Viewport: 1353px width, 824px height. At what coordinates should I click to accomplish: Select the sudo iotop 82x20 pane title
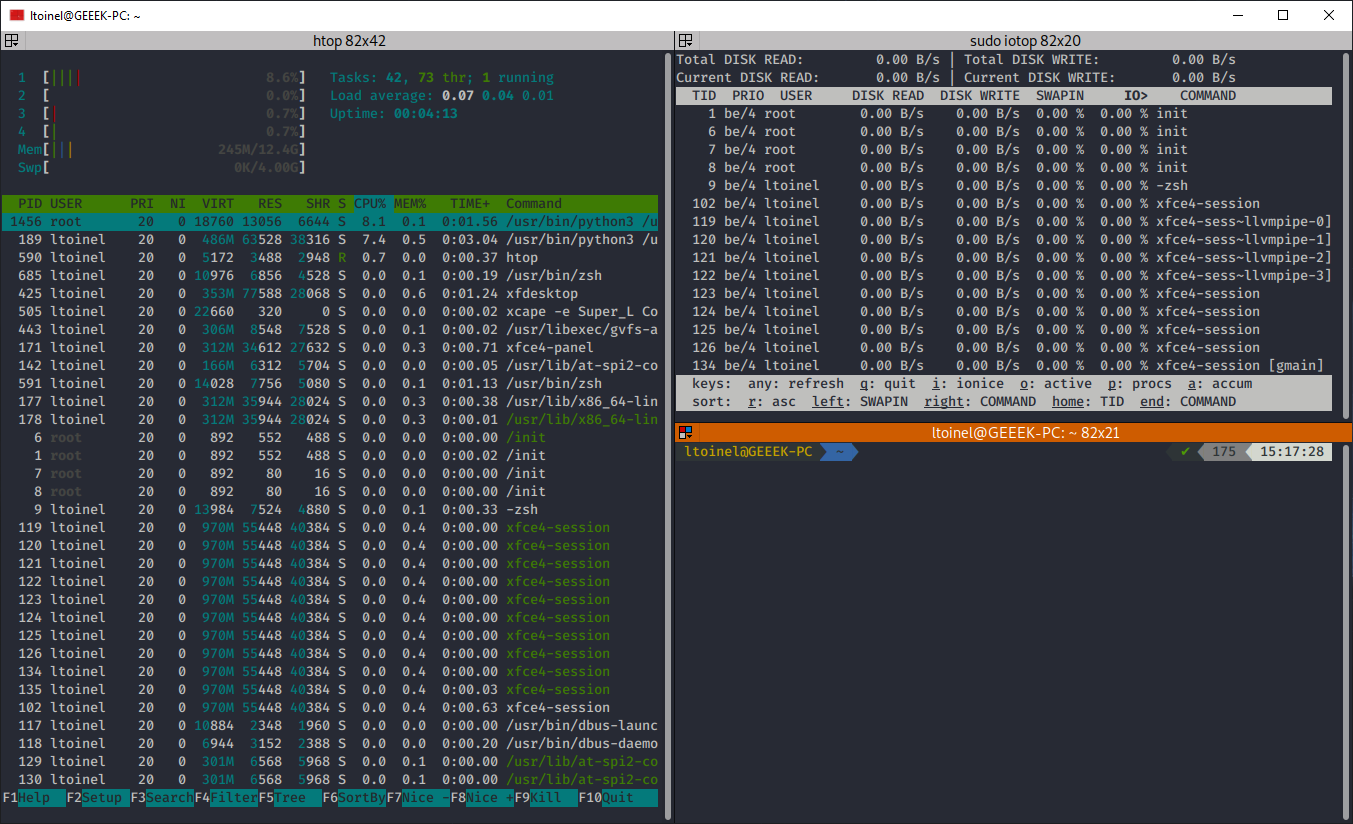[1023, 41]
